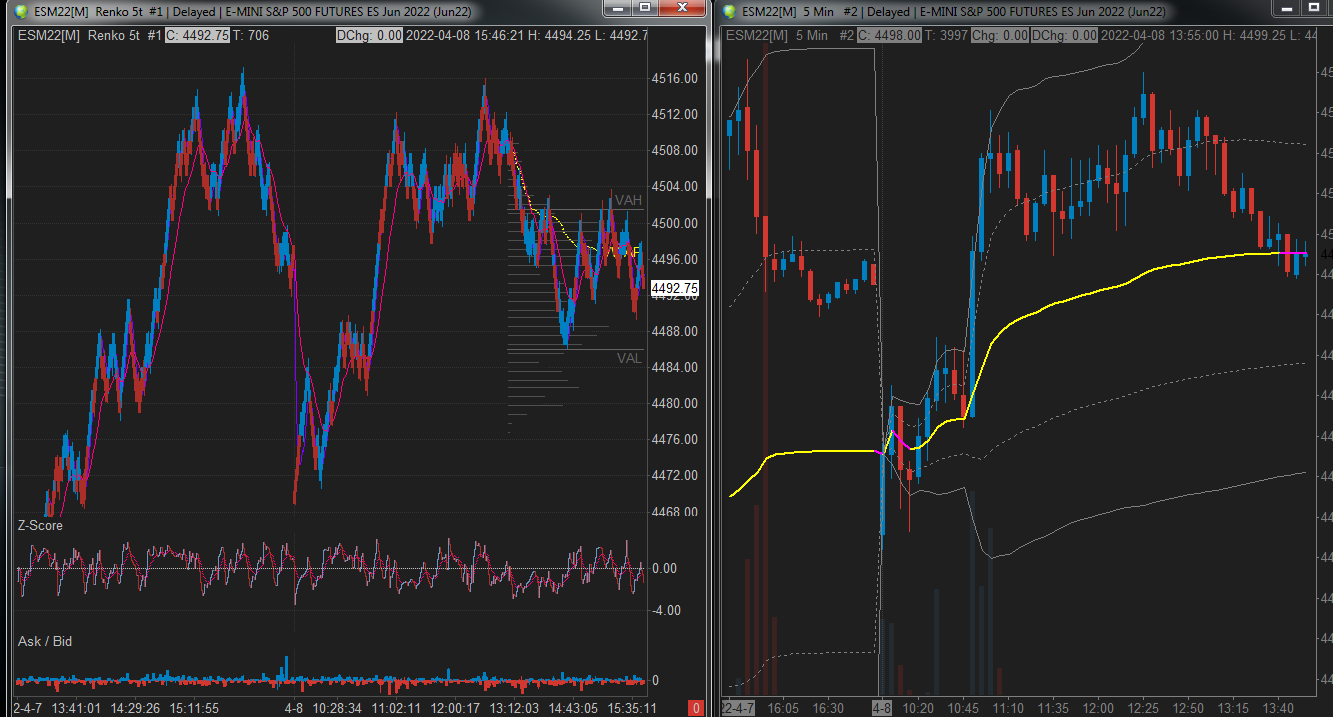Click the 16:05 time label on the 5 Min time axis

pyautogui.click(x=784, y=708)
